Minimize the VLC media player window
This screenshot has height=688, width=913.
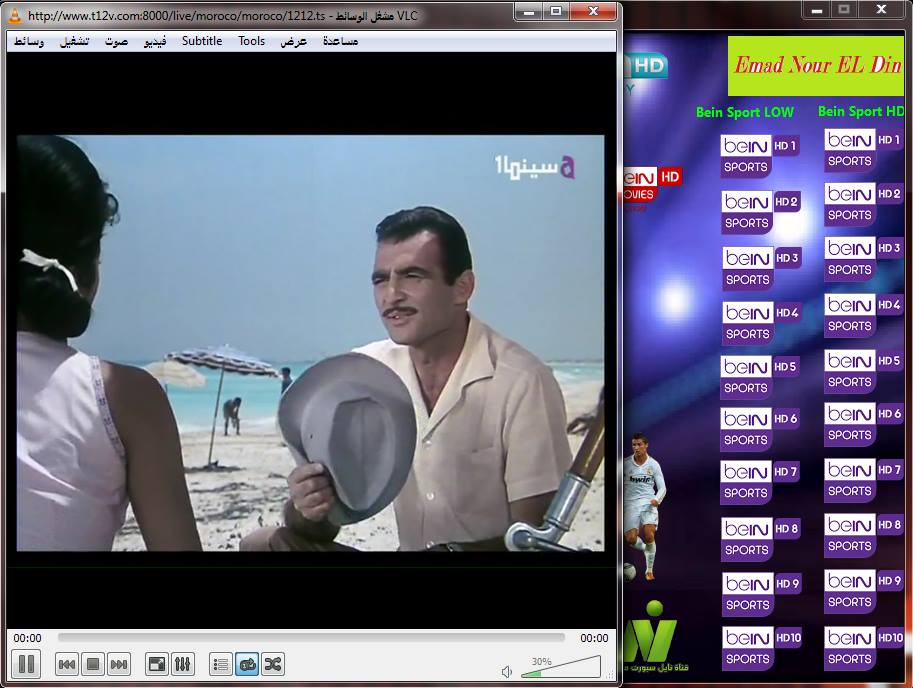(529, 12)
